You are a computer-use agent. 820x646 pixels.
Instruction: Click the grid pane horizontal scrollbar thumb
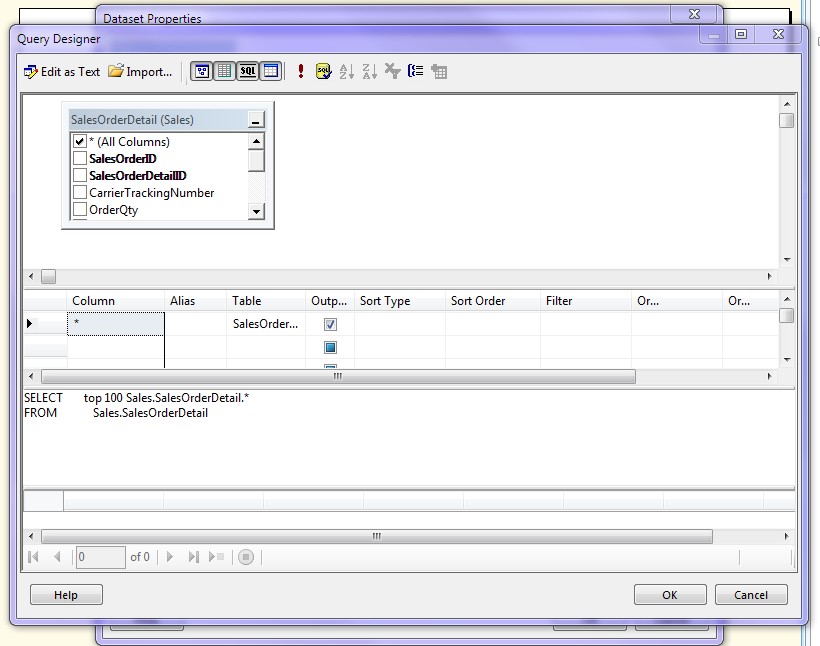coord(338,376)
